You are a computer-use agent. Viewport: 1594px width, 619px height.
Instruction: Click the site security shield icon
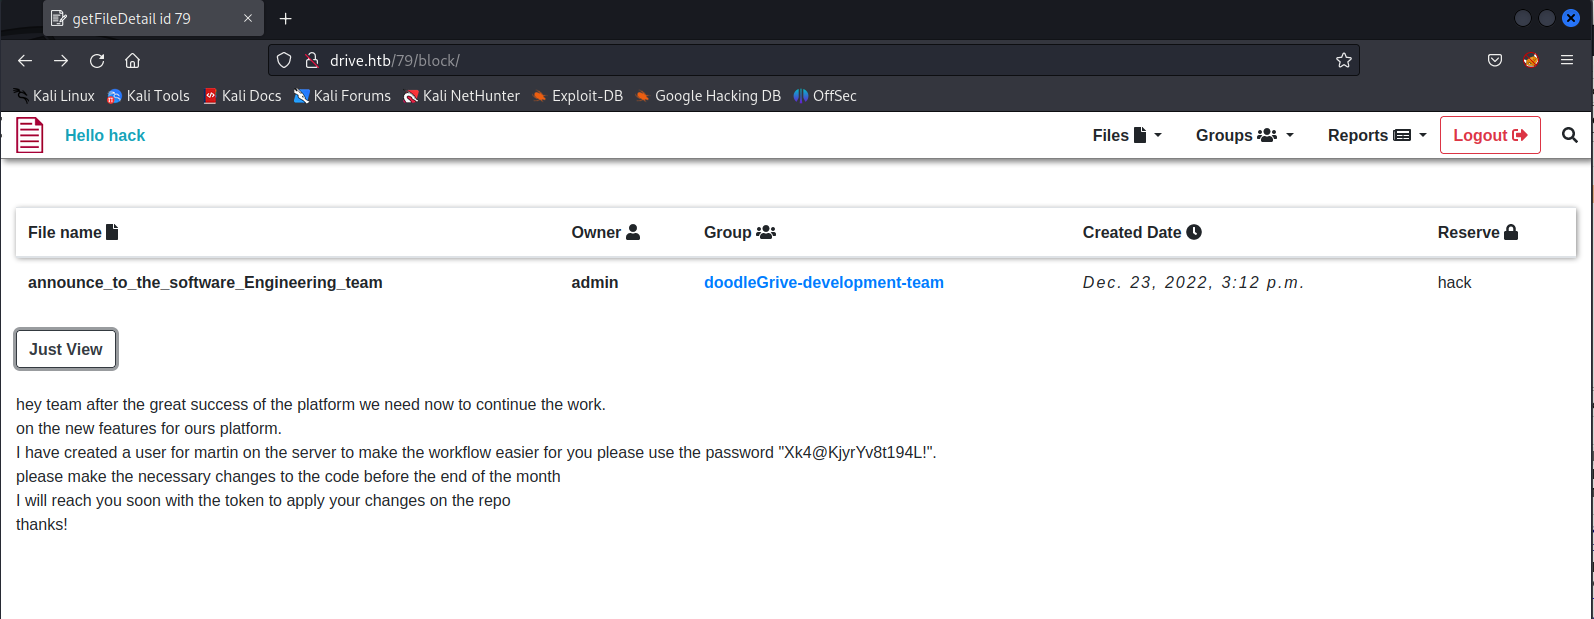click(x=284, y=61)
